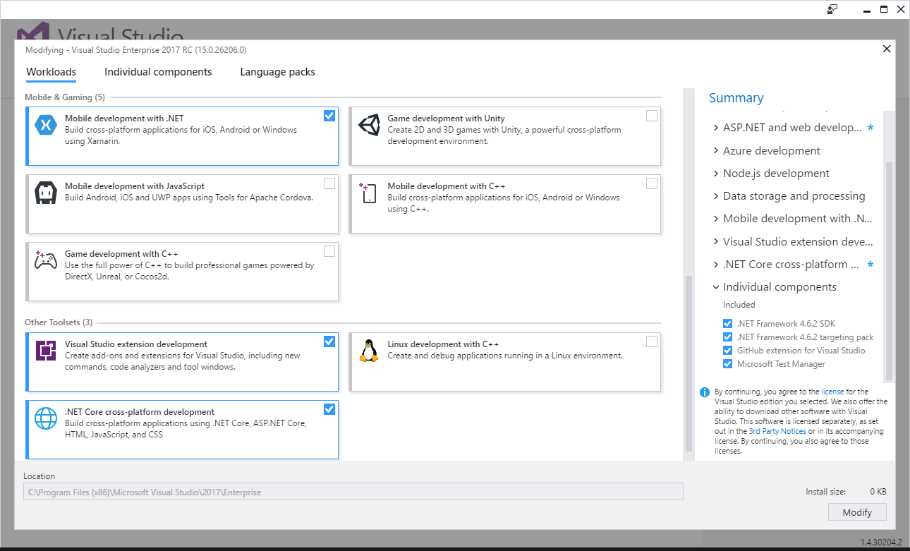
Task: Click the .NET Core globe icon
Action: (45, 419)
